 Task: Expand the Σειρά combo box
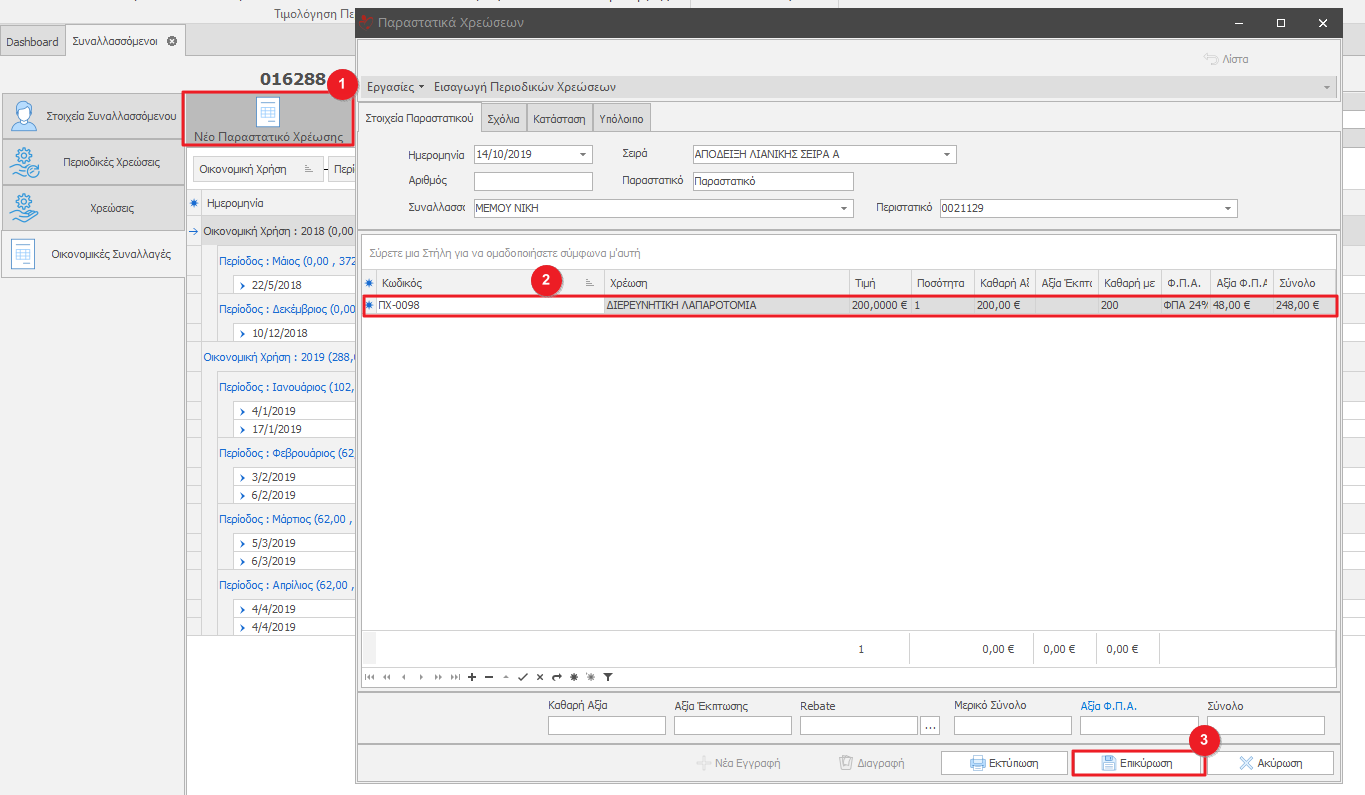tap(947, 155)
